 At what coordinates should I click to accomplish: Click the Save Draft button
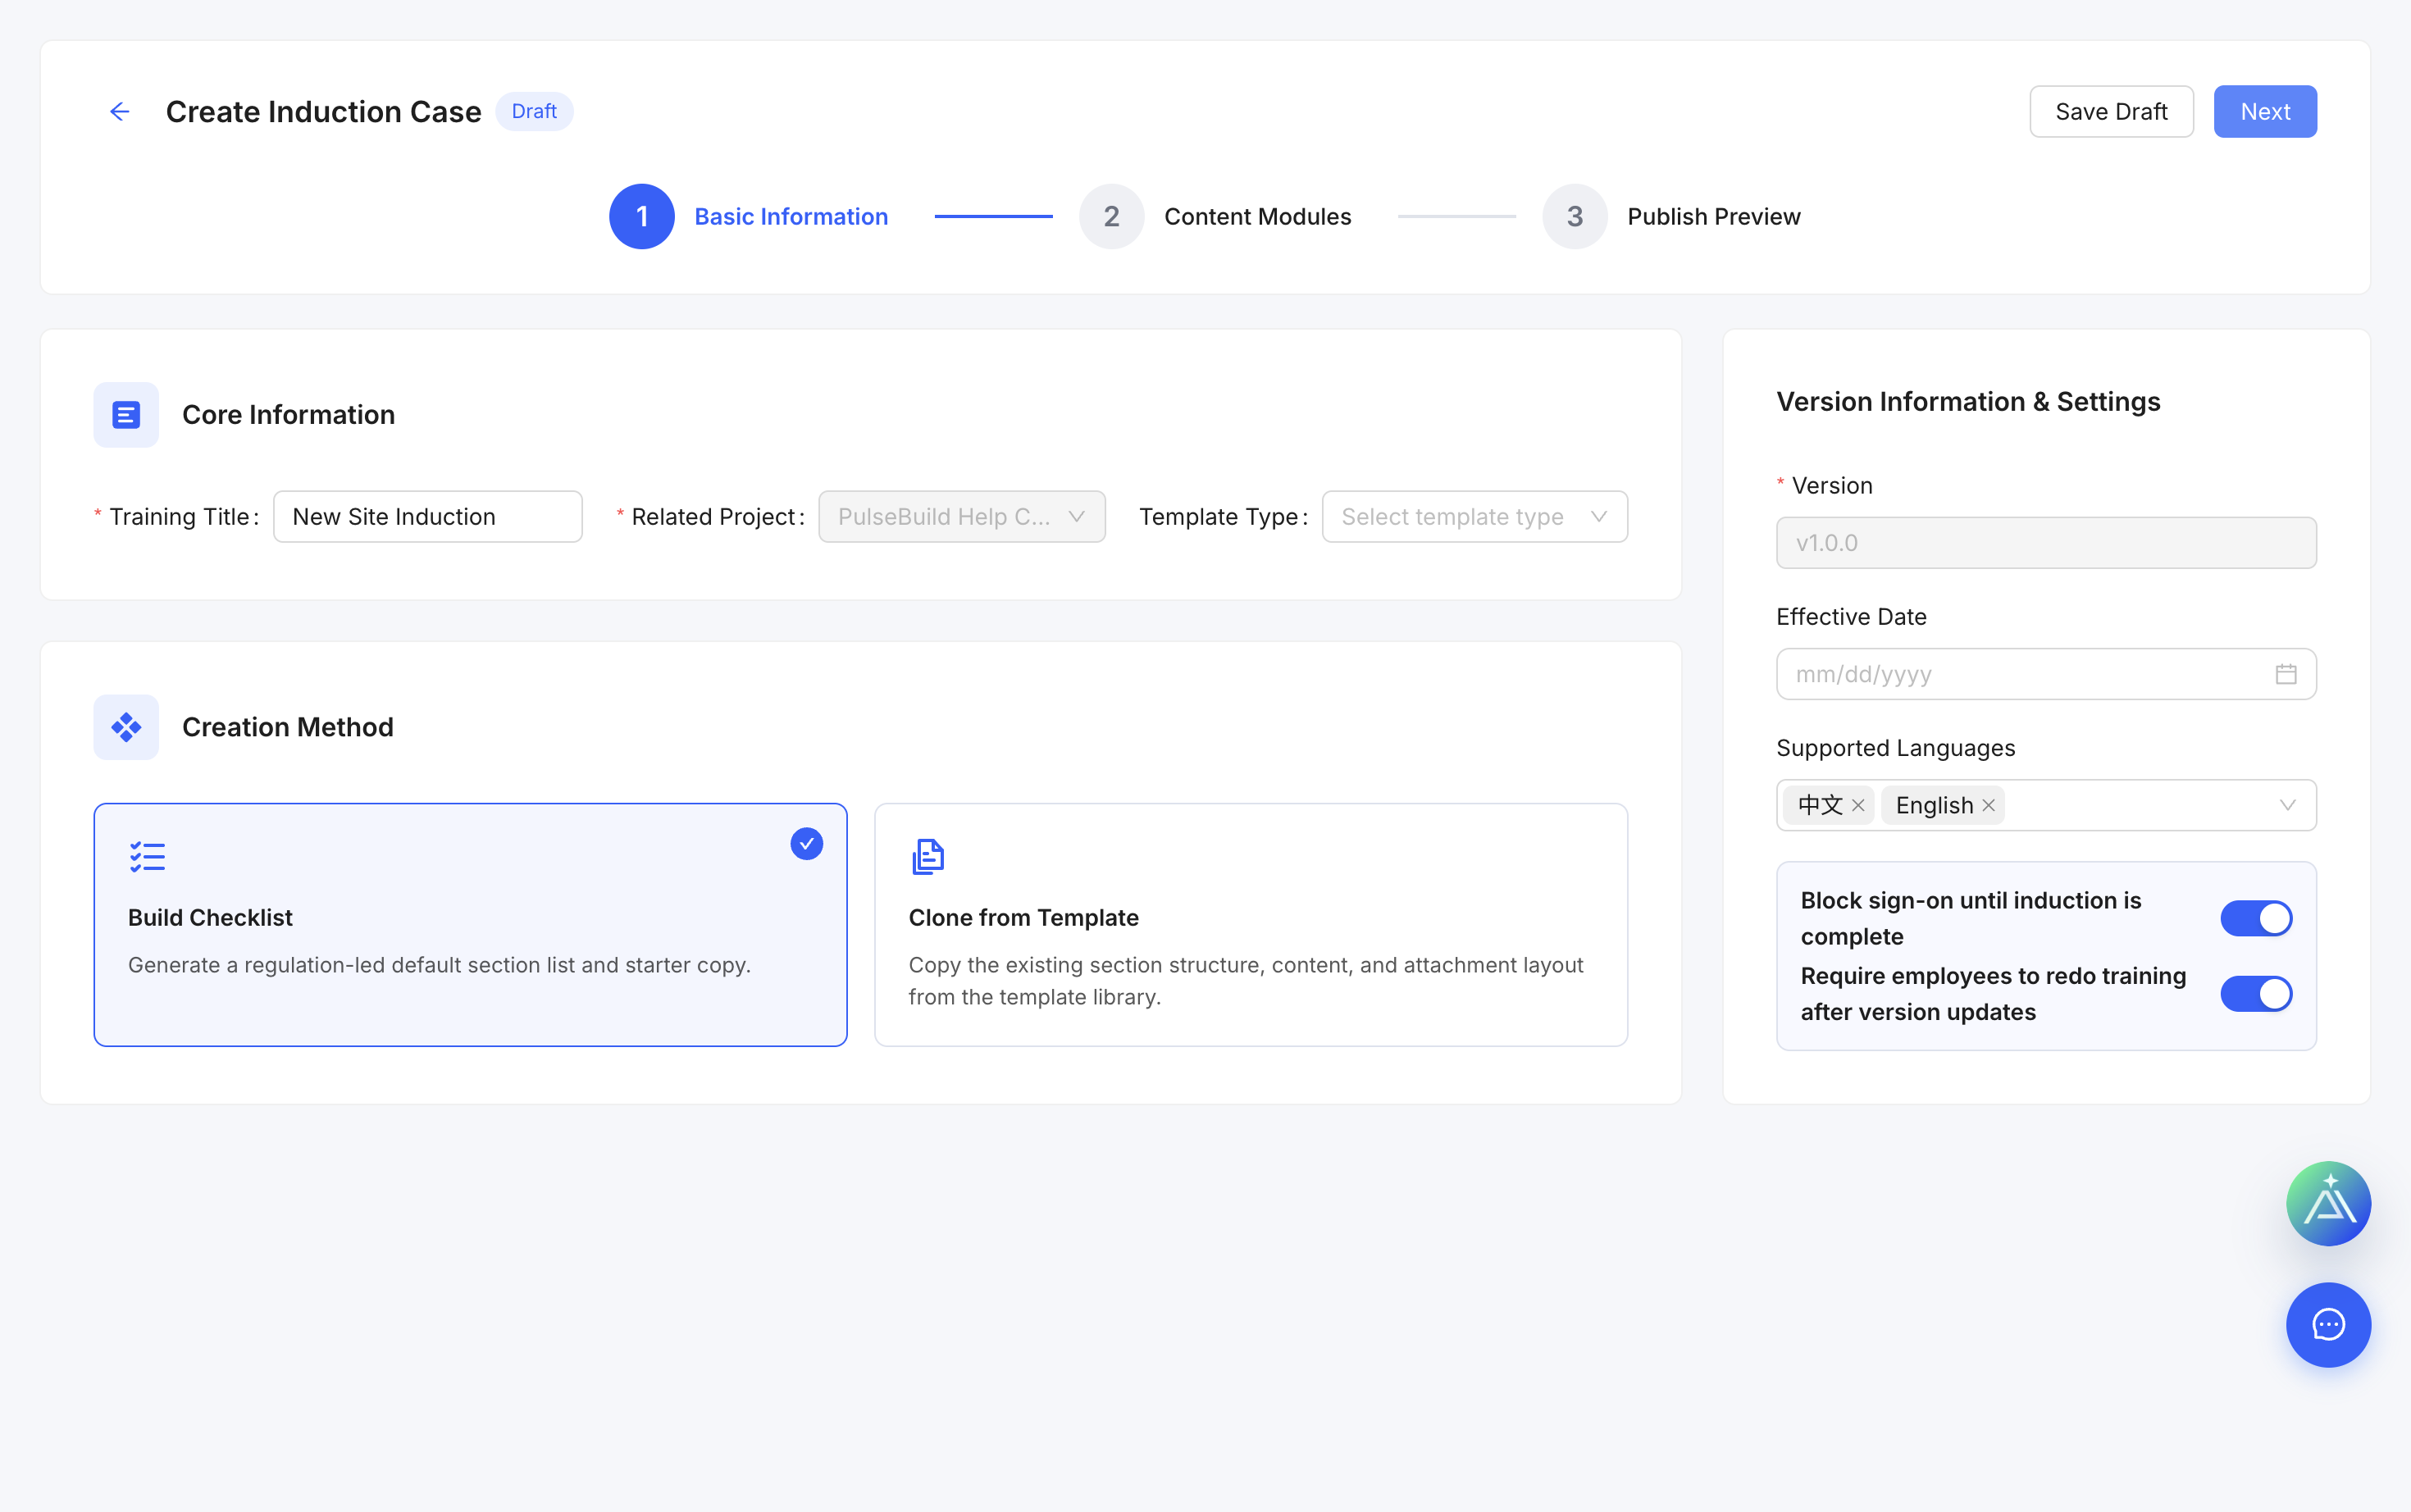[x=2111, y=111]
